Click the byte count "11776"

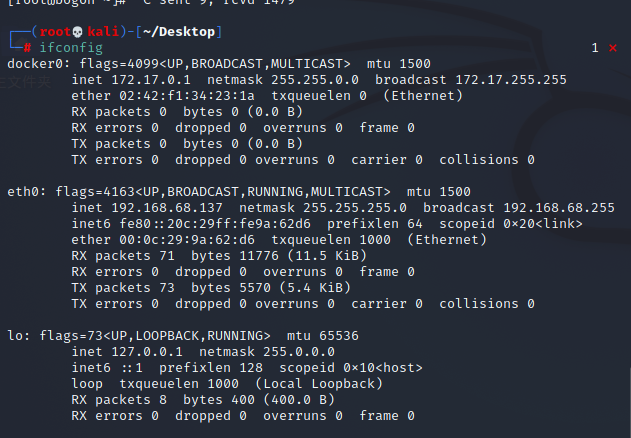point(259,256)
